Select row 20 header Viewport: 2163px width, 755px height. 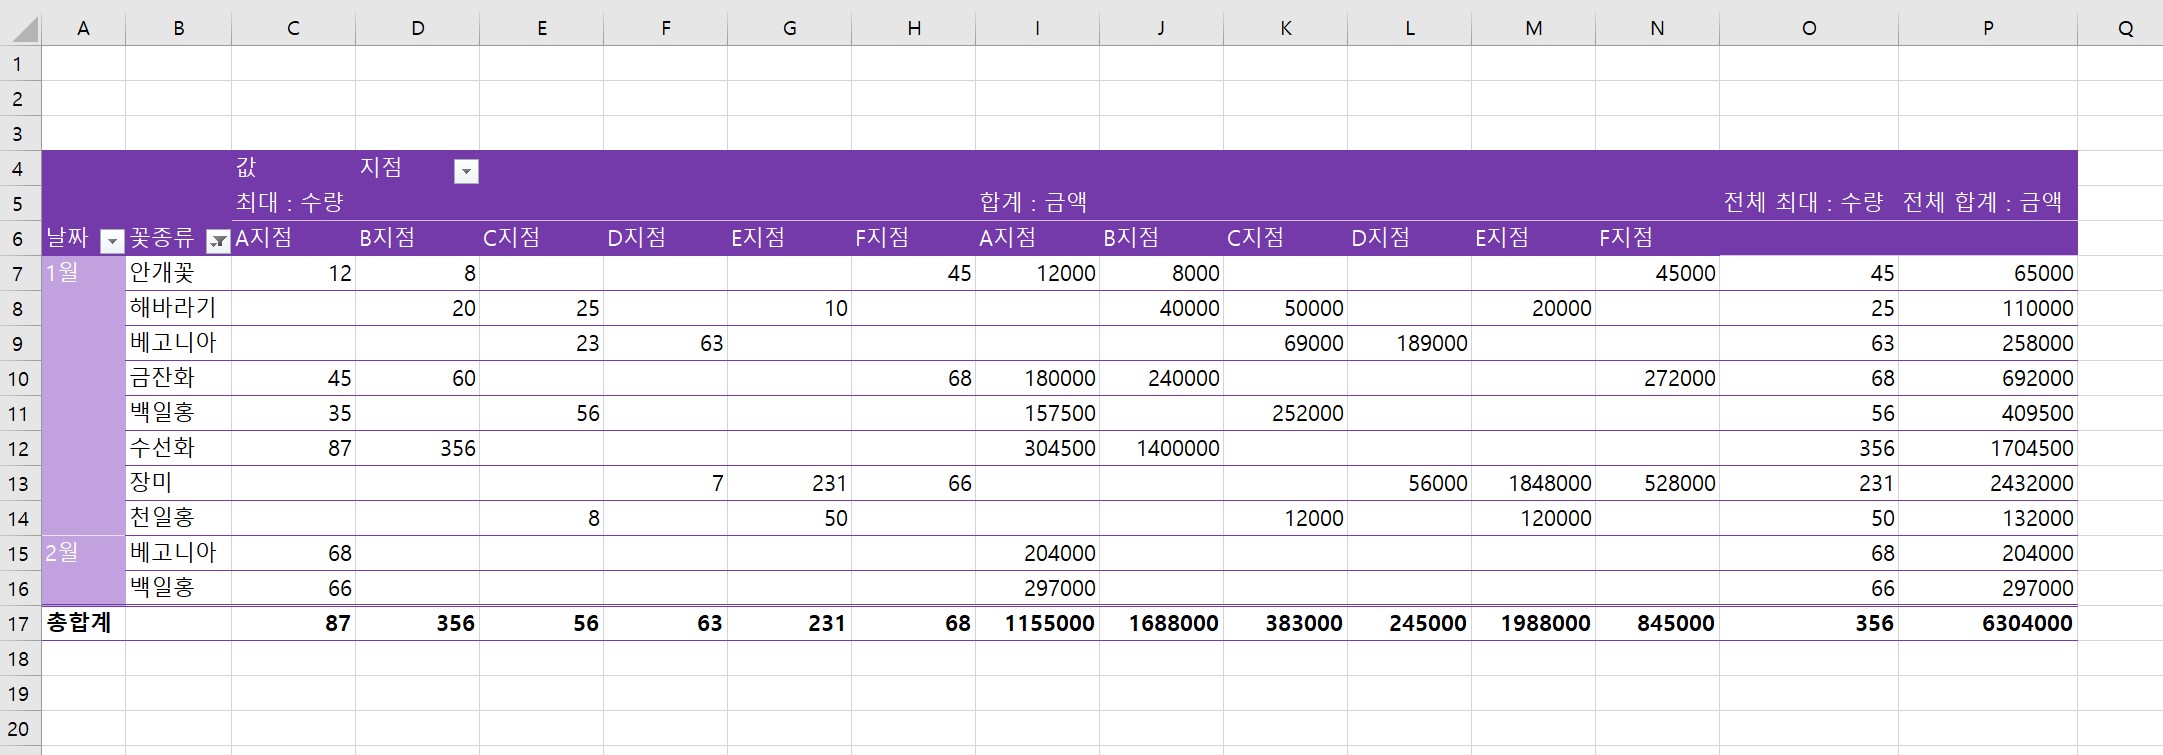coord(20,728)
